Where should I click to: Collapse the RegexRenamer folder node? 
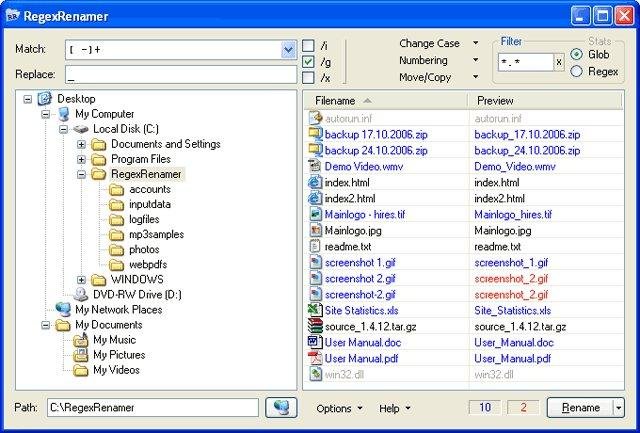pos(82,174)
